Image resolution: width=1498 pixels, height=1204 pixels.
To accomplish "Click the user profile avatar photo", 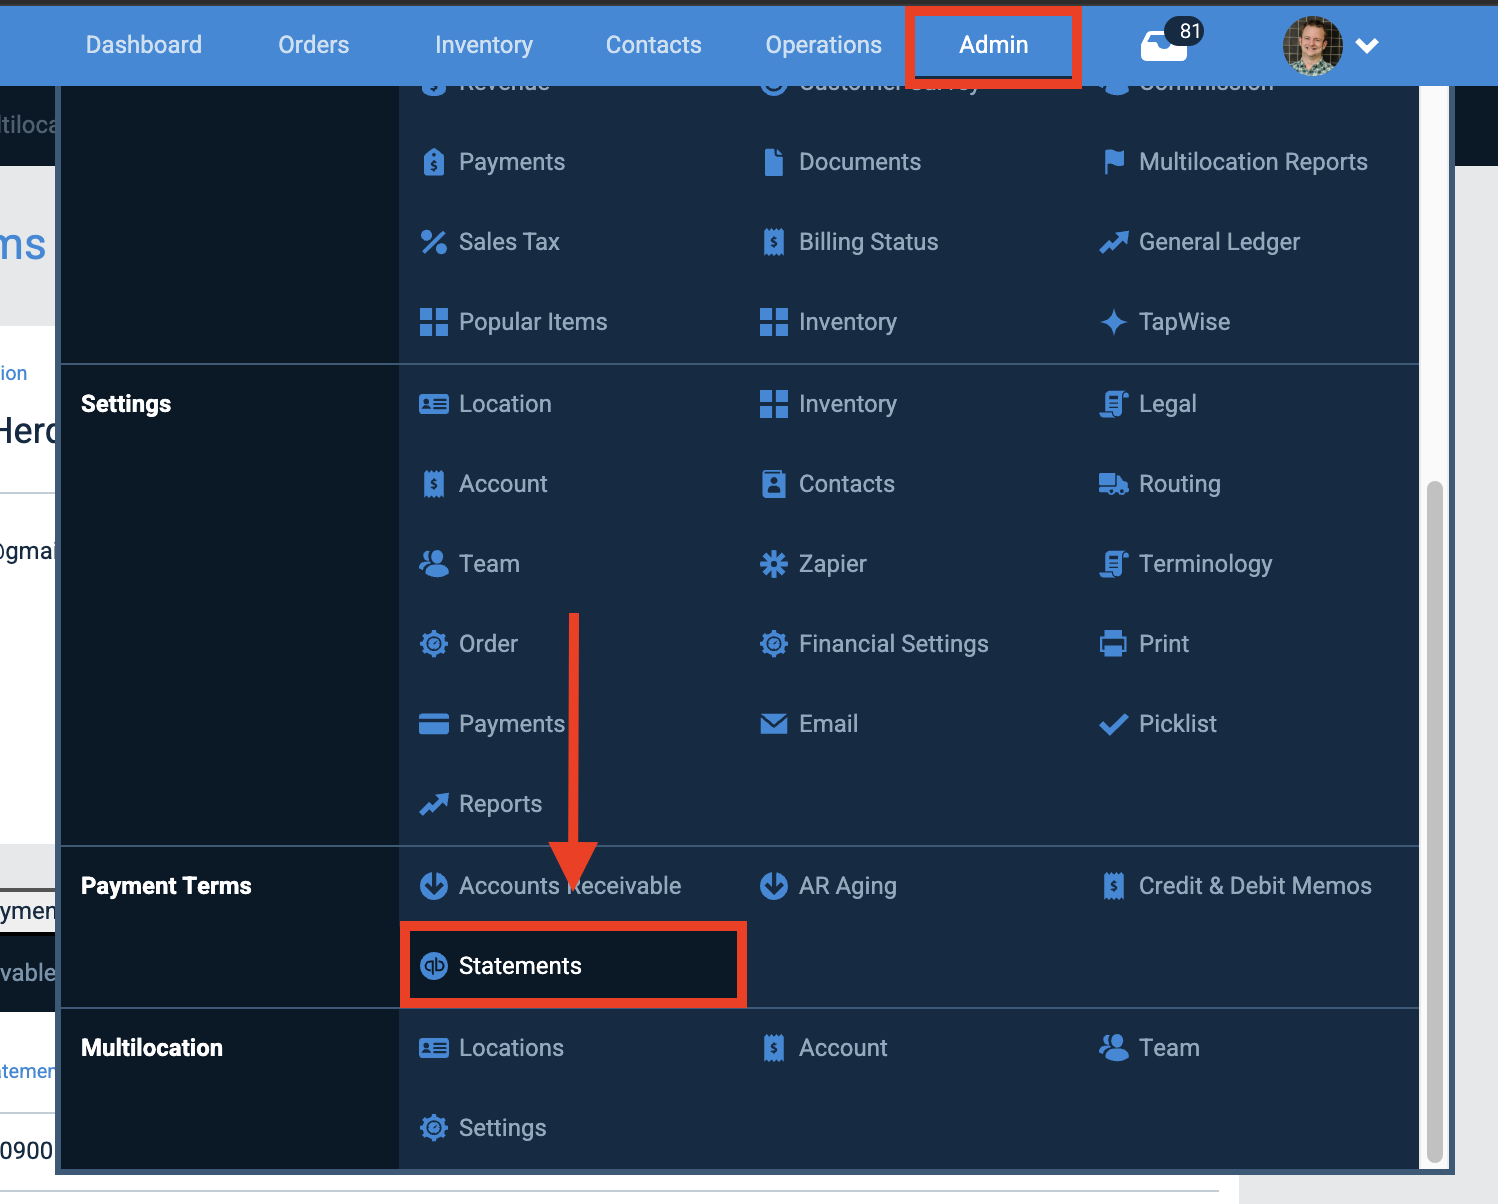I will click(1313, 46).
